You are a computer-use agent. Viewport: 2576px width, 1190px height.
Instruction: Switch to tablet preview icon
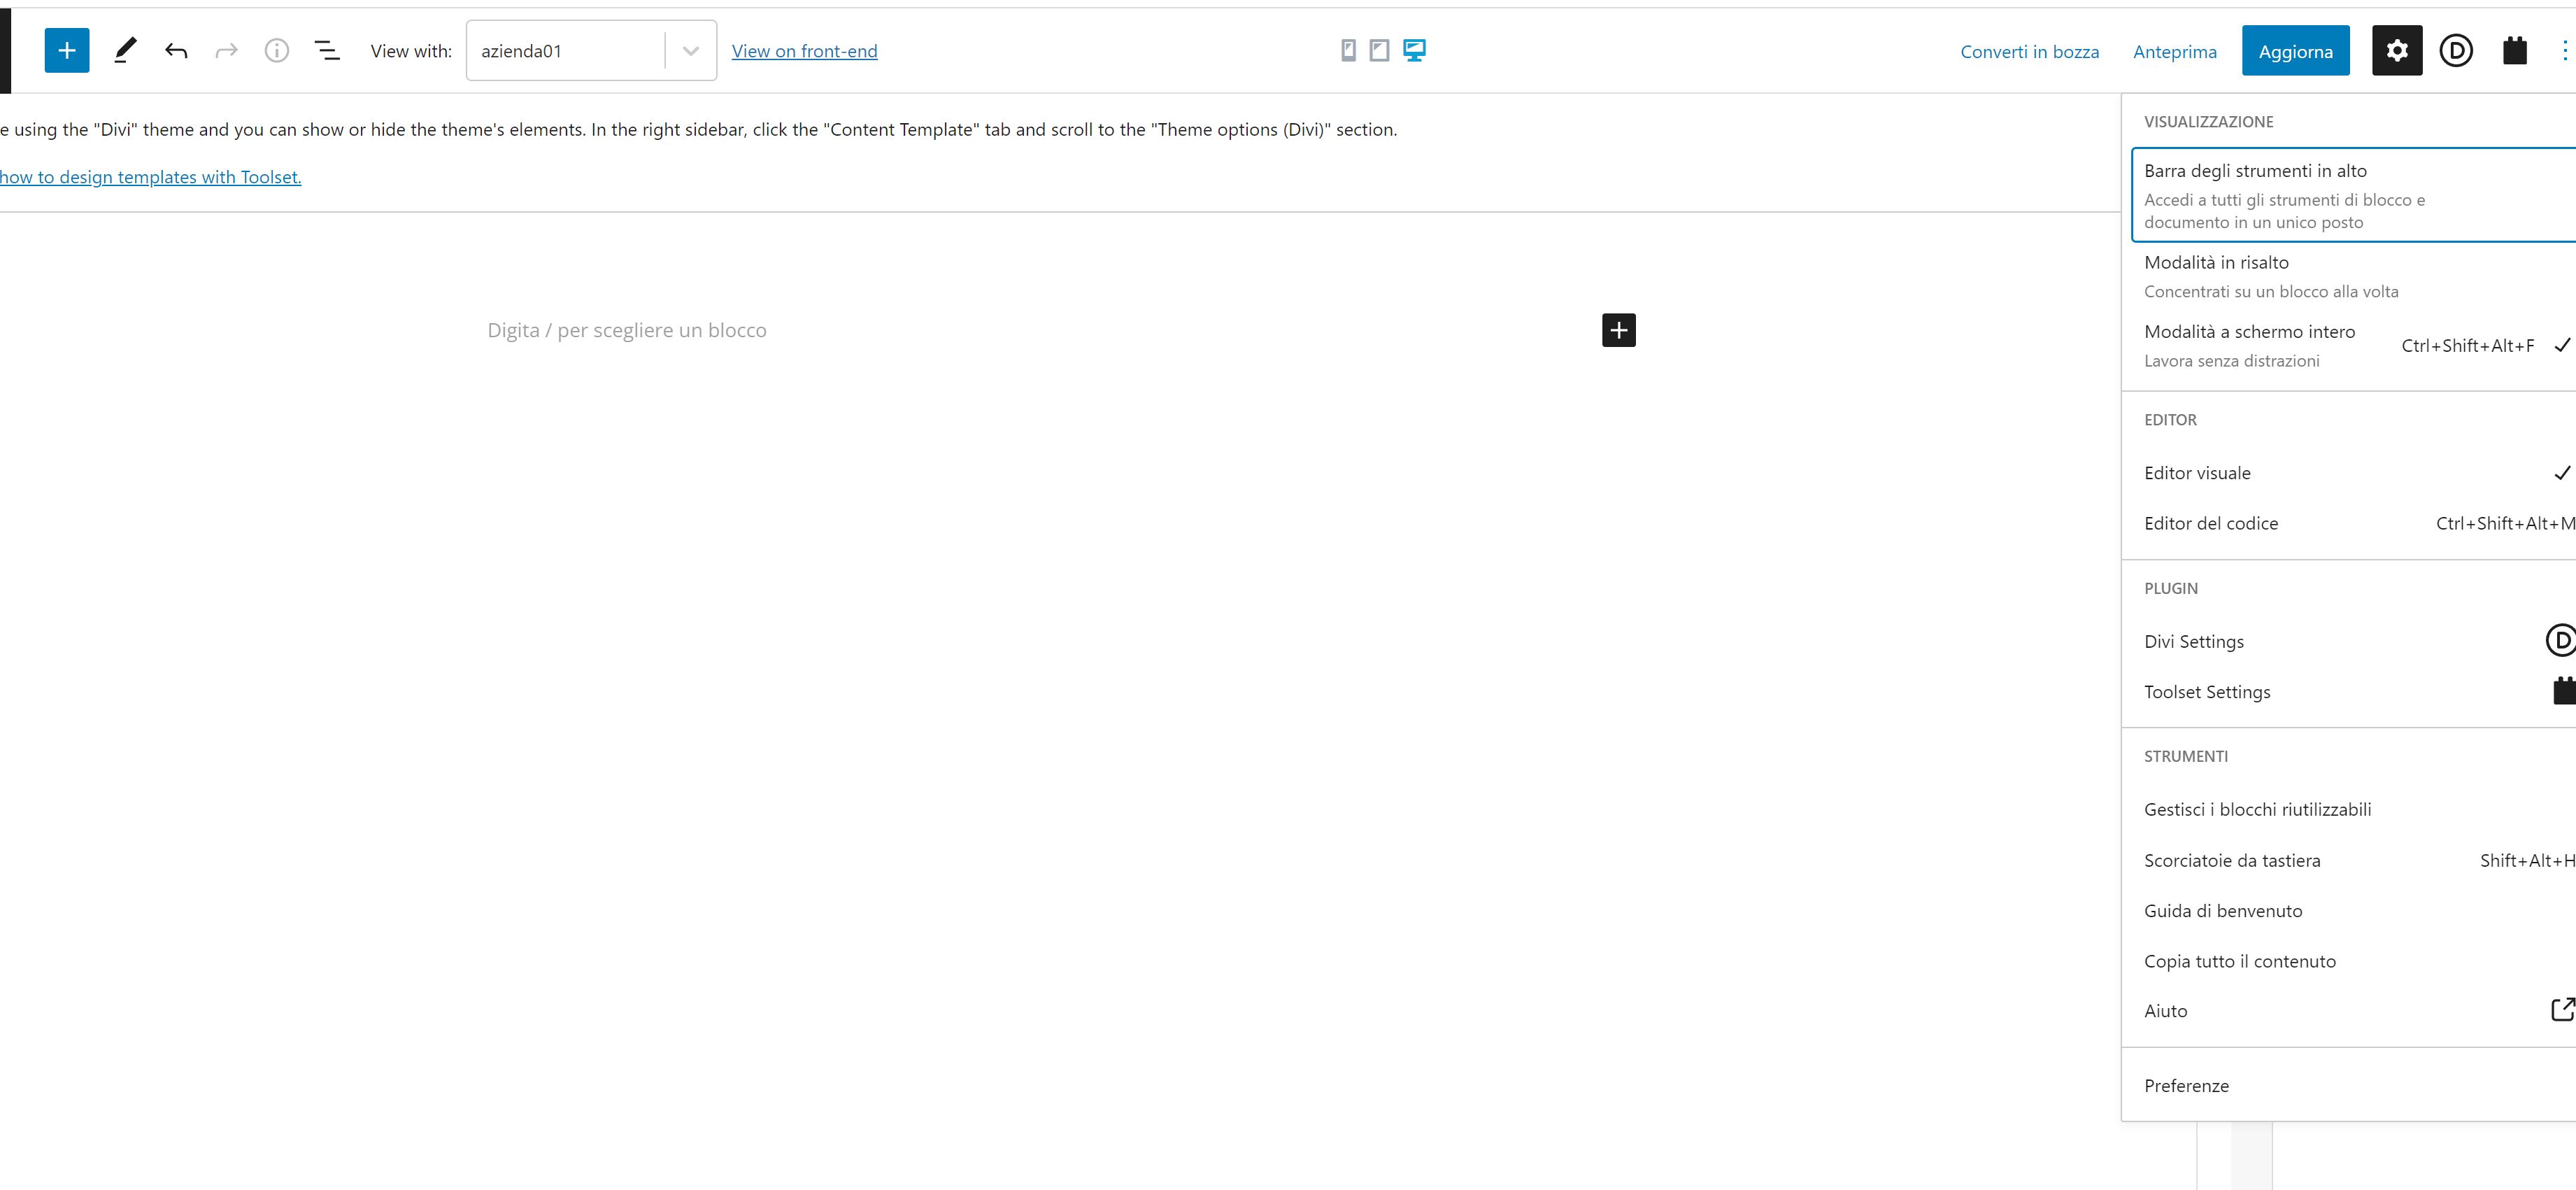click(1379, 50)
